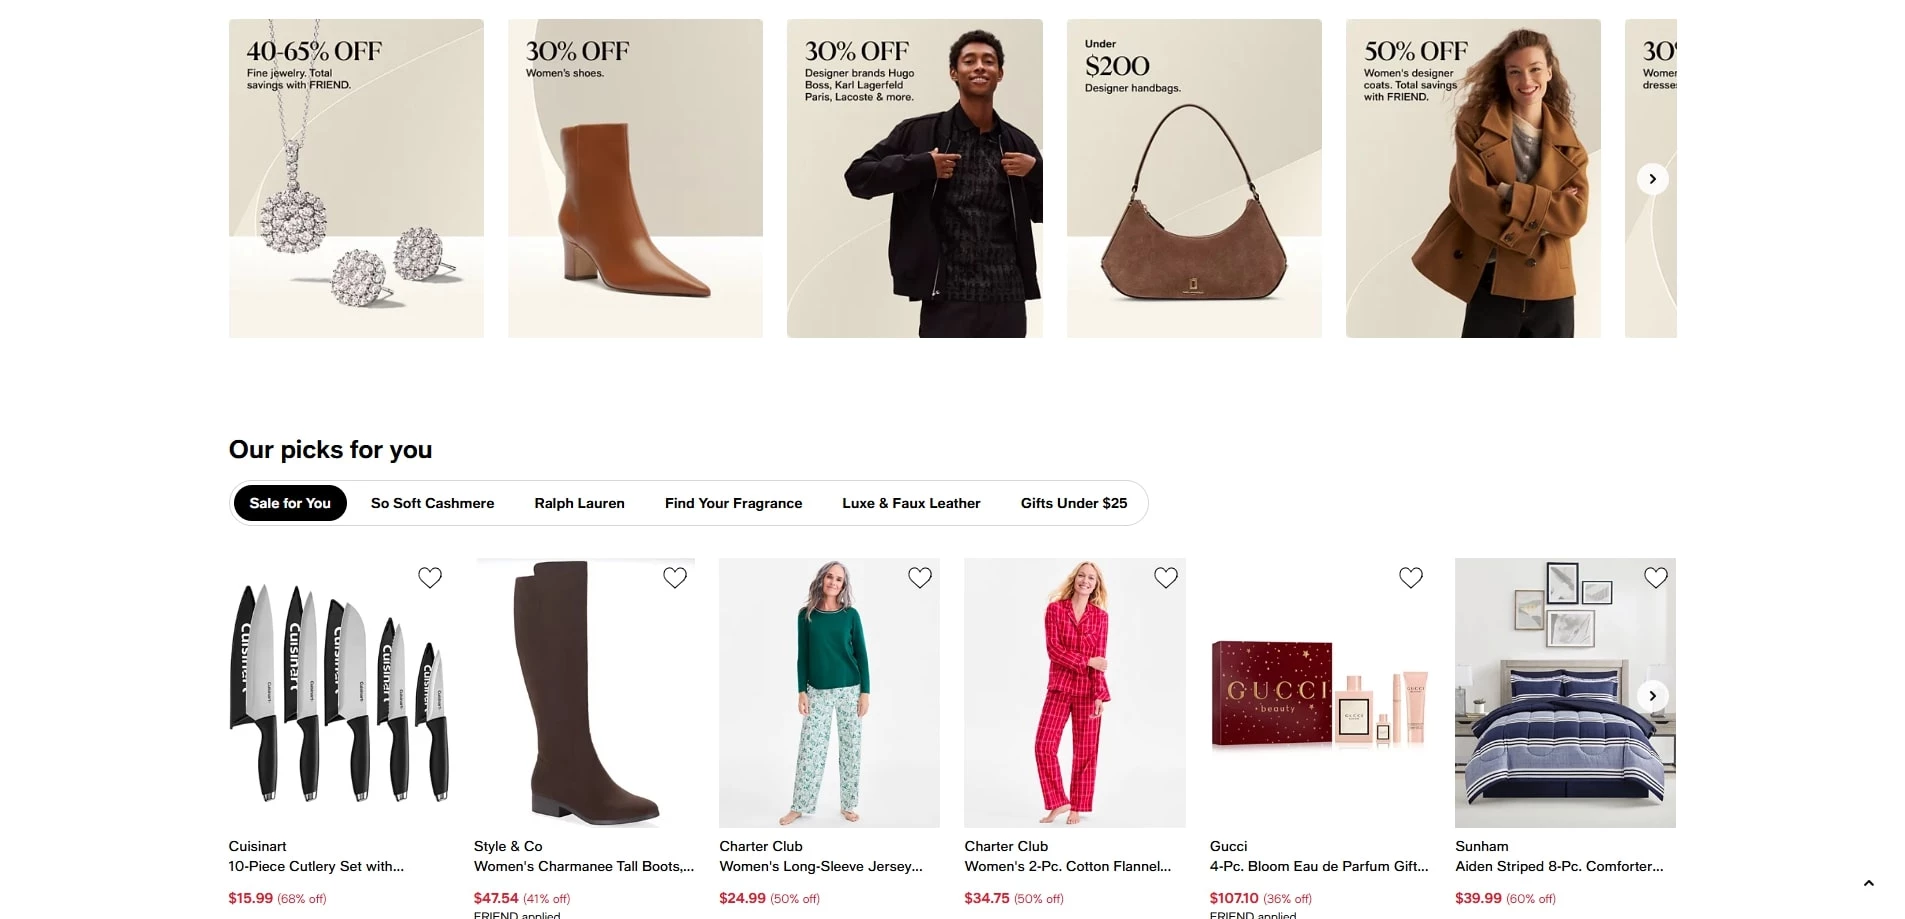Viewport: 1905px width, 919px height.
Task: Heart the Gucci Bloom perfume gift set
Action: coord(1411,577)
